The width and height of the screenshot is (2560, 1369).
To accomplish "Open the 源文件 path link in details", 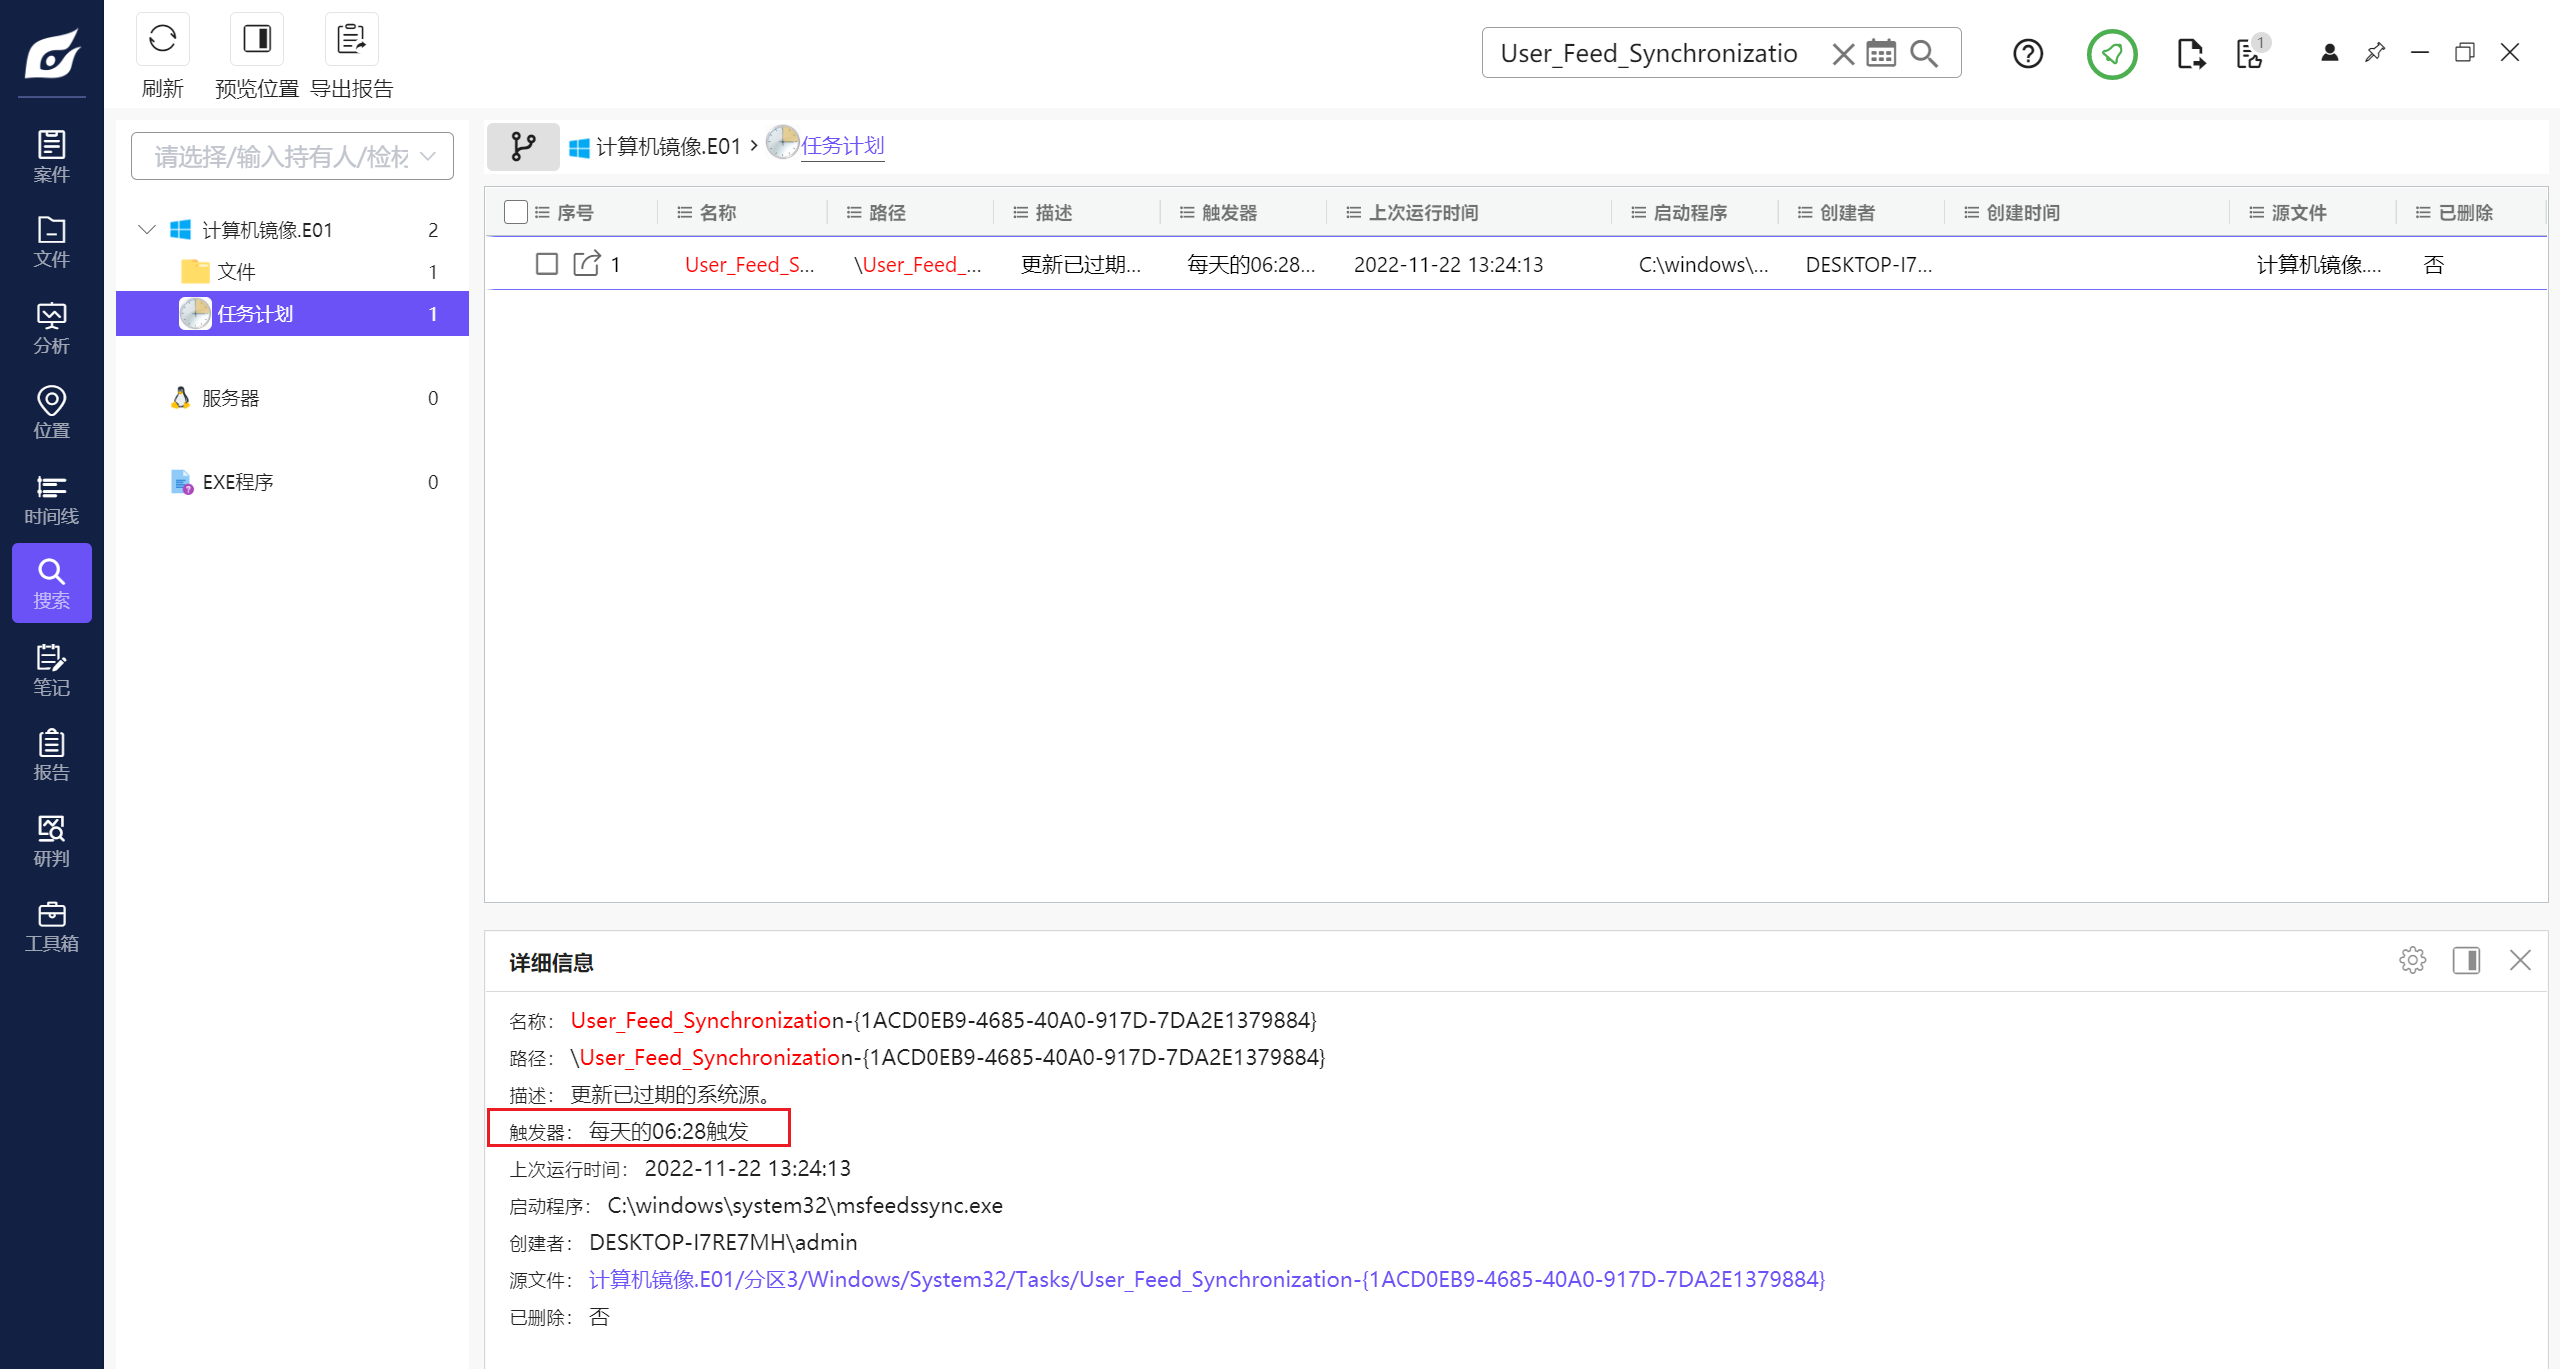I will (1206, 1280).
